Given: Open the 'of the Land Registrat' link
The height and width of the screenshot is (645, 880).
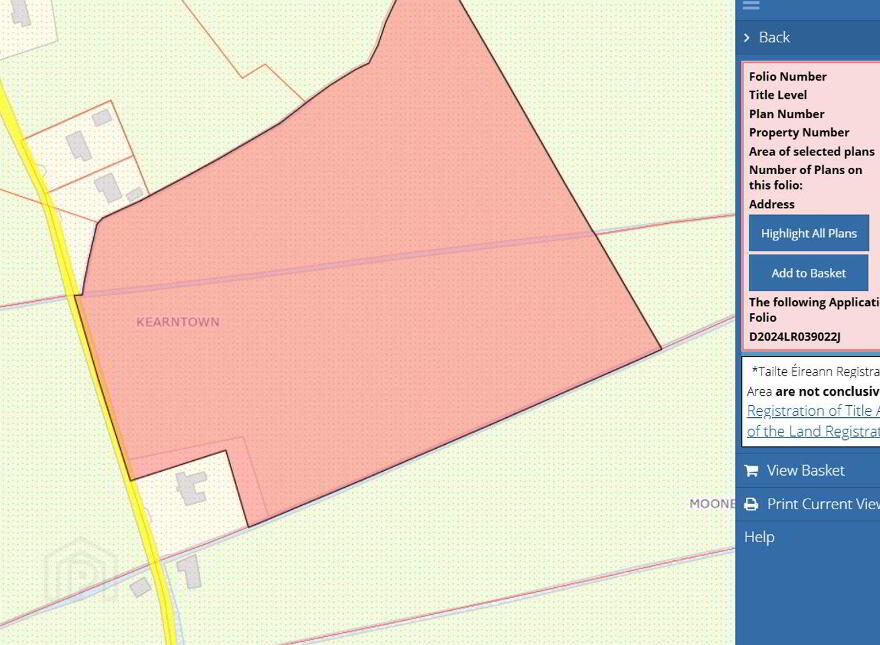Looking at the screenshot, I should pyautogui.click(x=813, y=431).
